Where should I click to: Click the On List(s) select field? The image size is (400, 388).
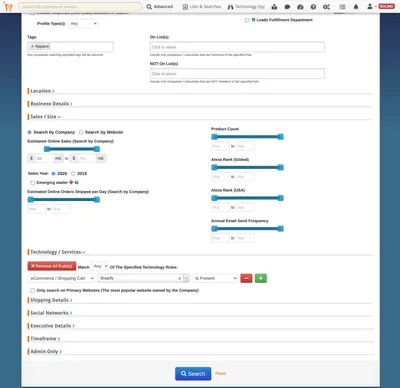(237, 47)
